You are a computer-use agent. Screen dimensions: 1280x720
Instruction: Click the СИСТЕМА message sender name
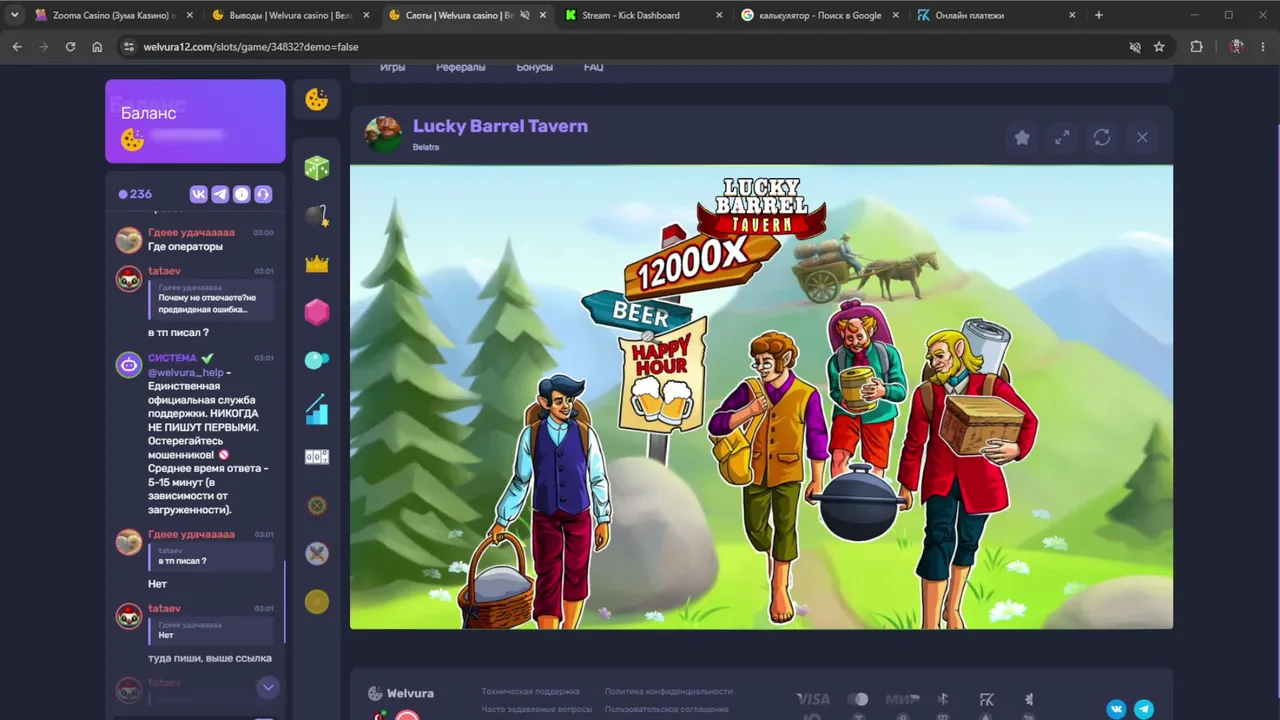[172, 358]
